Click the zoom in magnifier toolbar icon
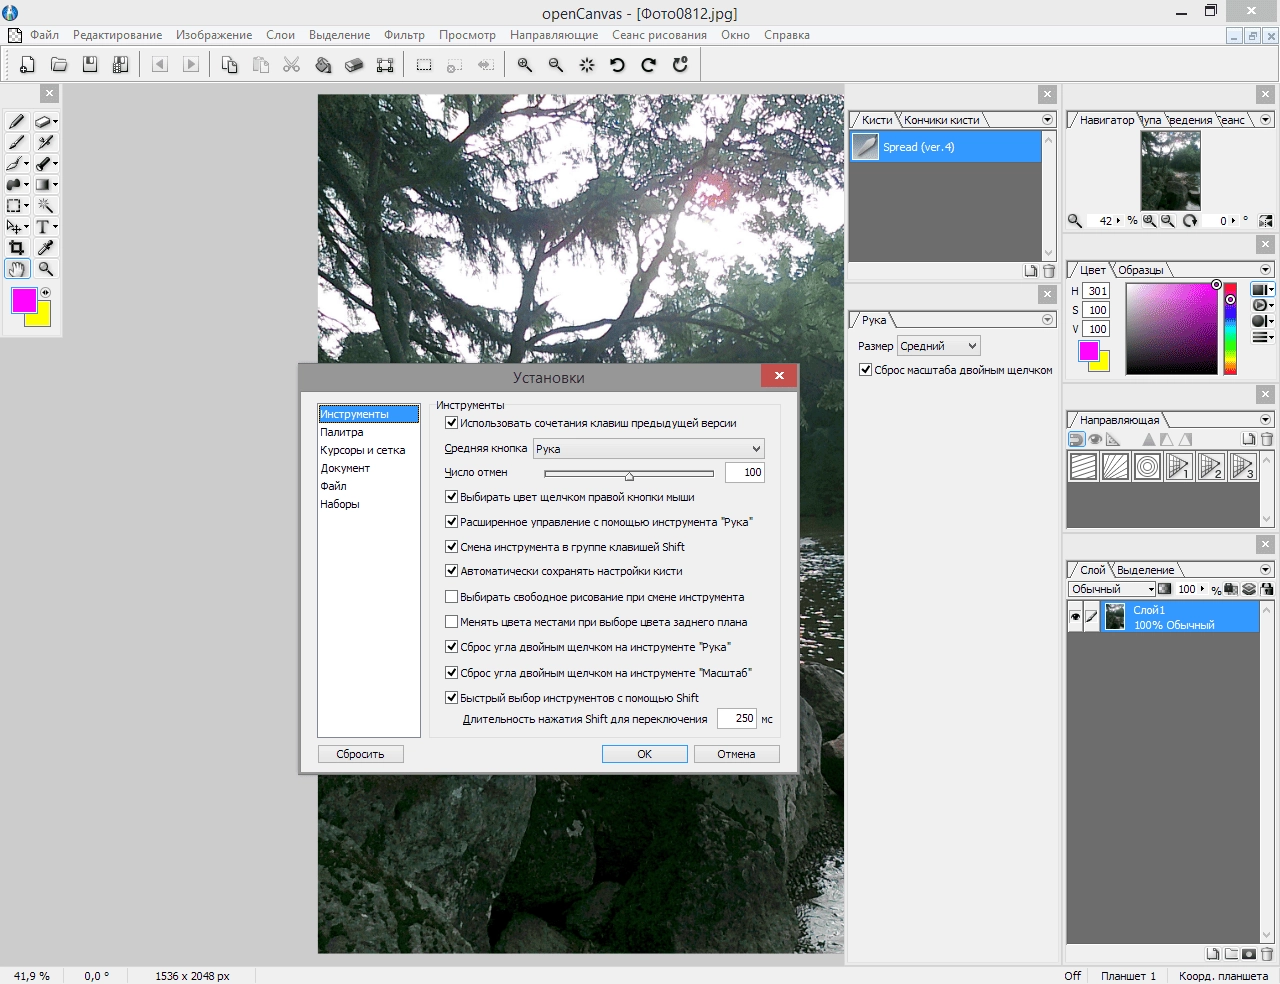 coord(524,65)
